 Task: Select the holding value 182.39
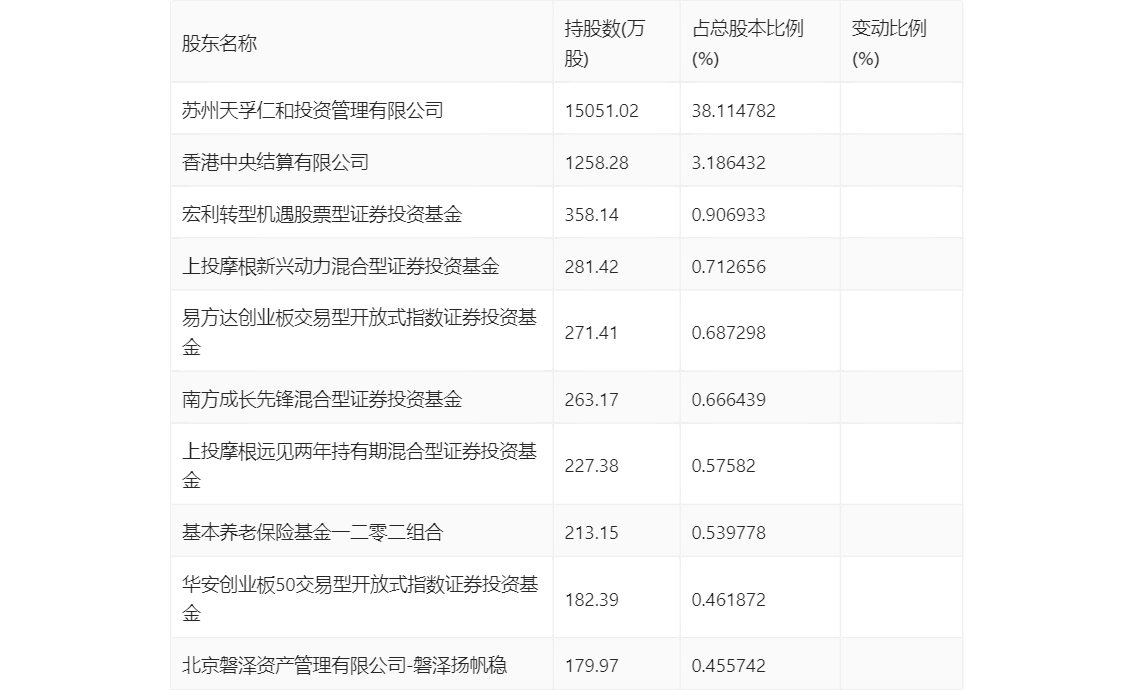point(592,600)
